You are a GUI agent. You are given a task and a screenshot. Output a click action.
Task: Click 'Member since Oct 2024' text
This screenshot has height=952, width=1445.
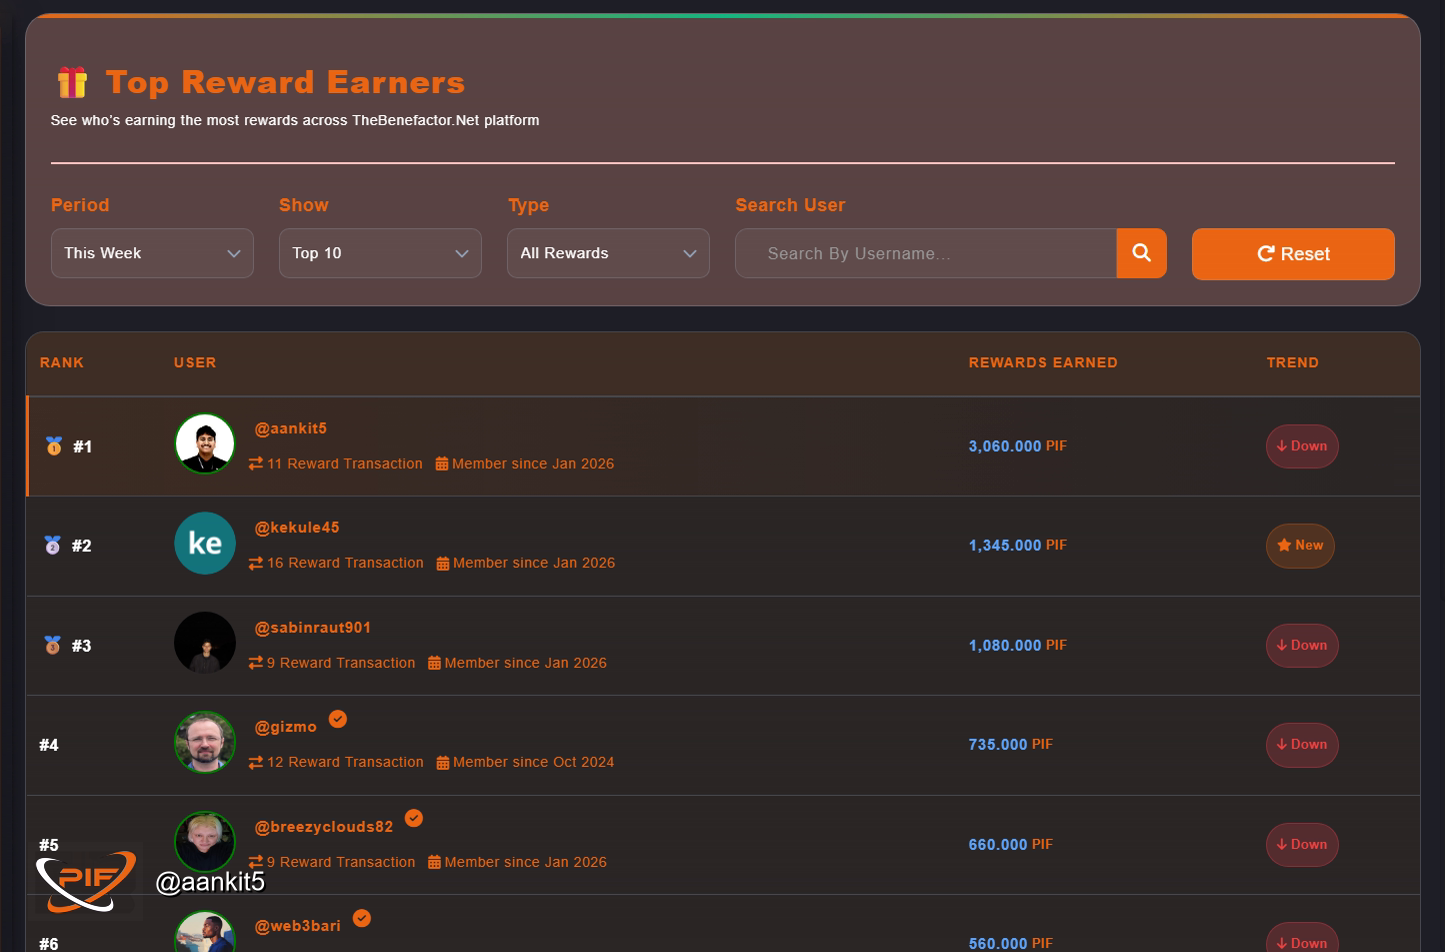click(534, 762)
